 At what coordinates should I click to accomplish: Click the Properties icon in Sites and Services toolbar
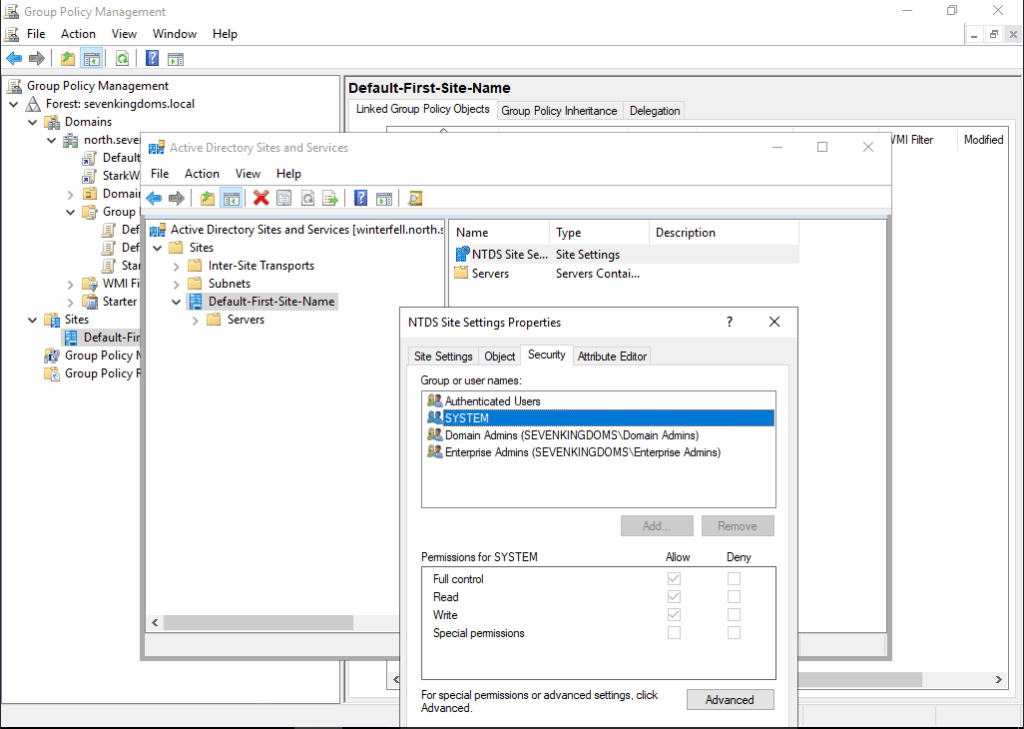tap(284, 198)
